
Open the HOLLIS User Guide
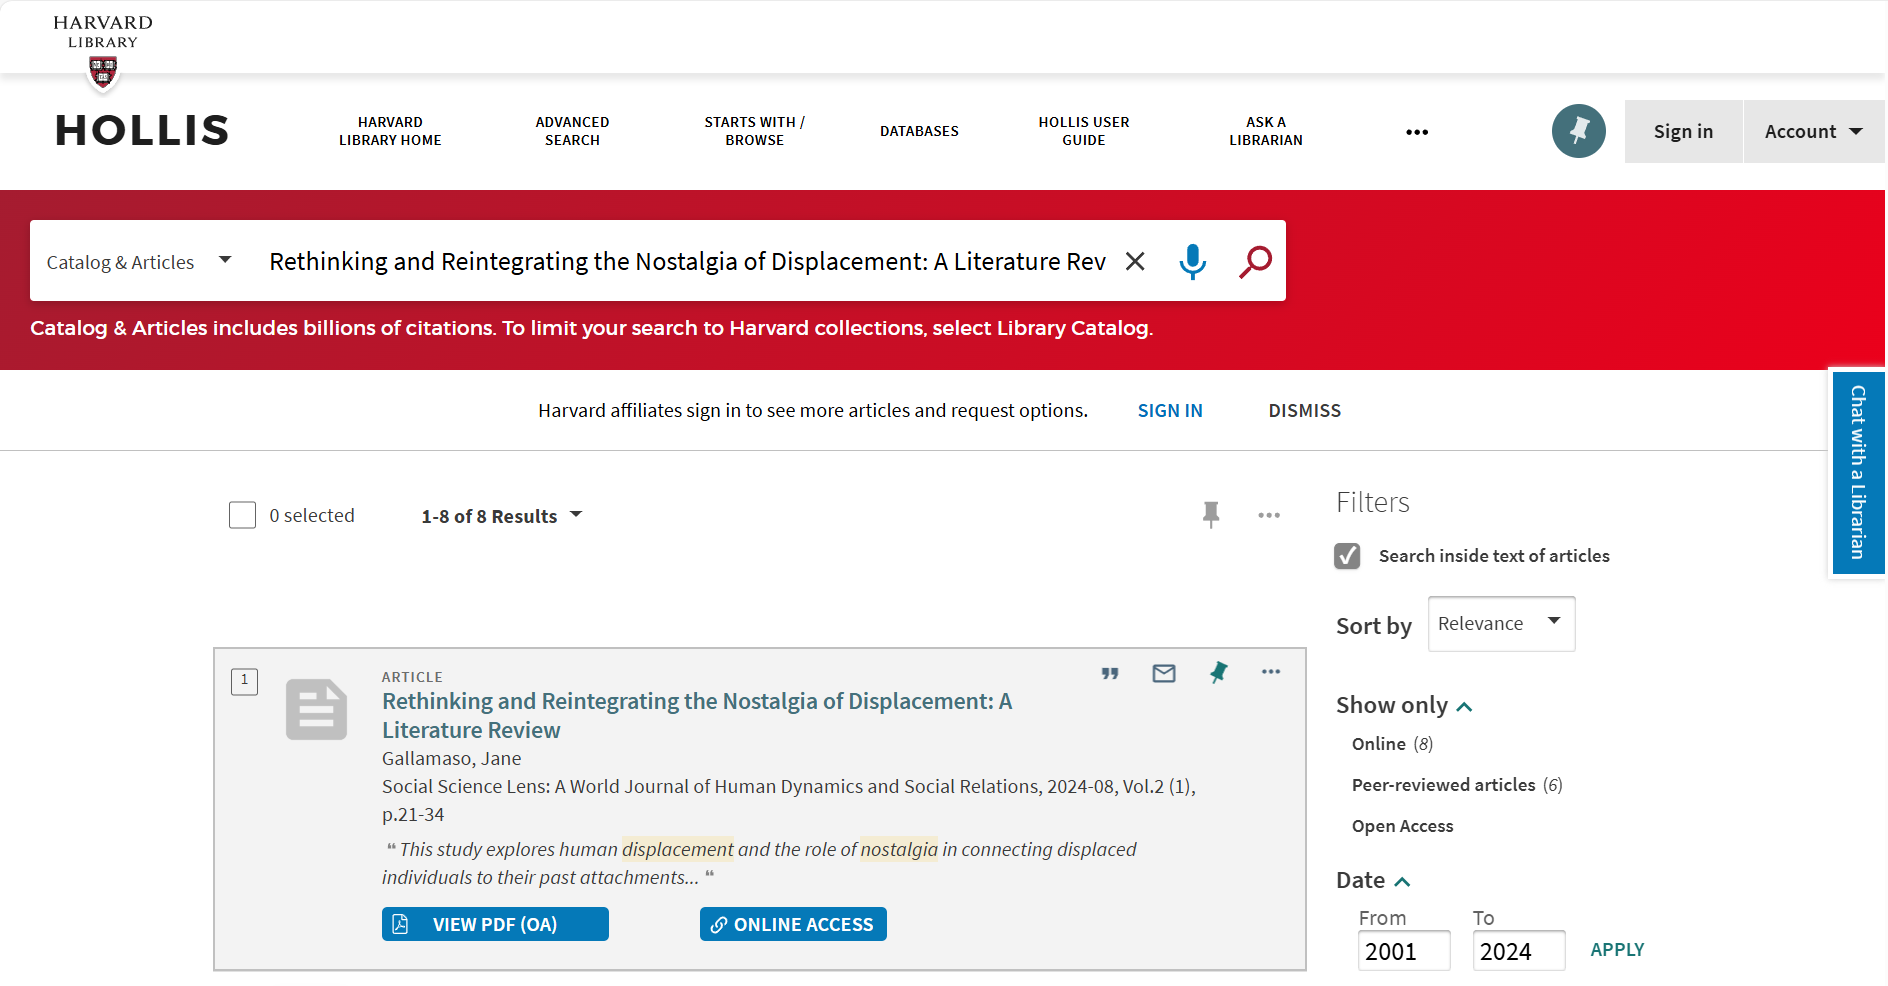1084,131
